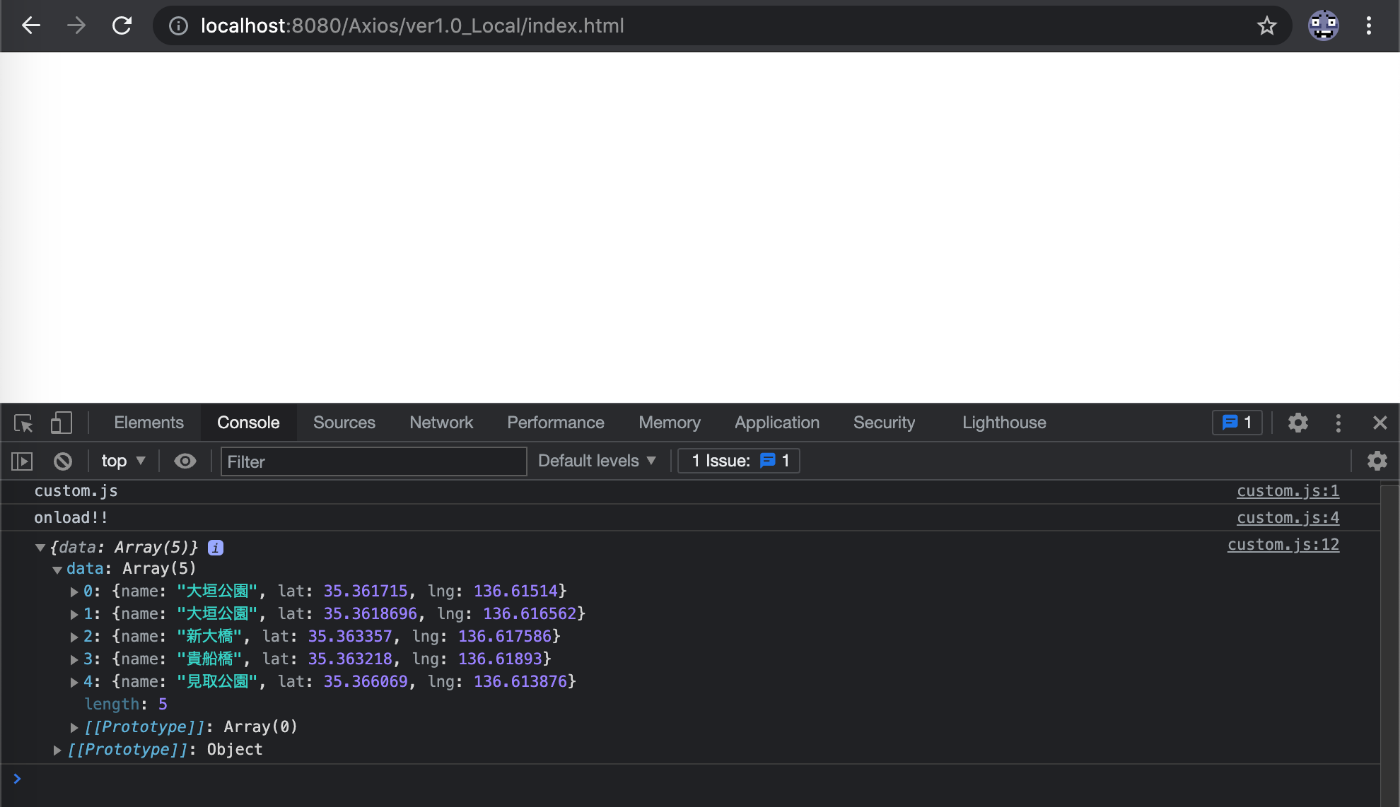Open the Chrome three-dot menu

pos(1370,26)
